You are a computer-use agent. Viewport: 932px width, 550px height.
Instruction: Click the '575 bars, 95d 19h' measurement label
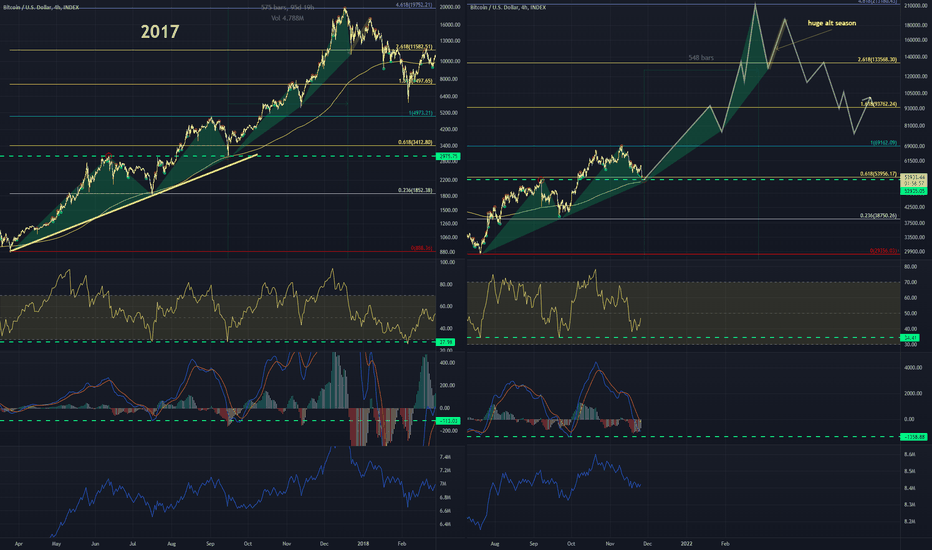(288, 8)
